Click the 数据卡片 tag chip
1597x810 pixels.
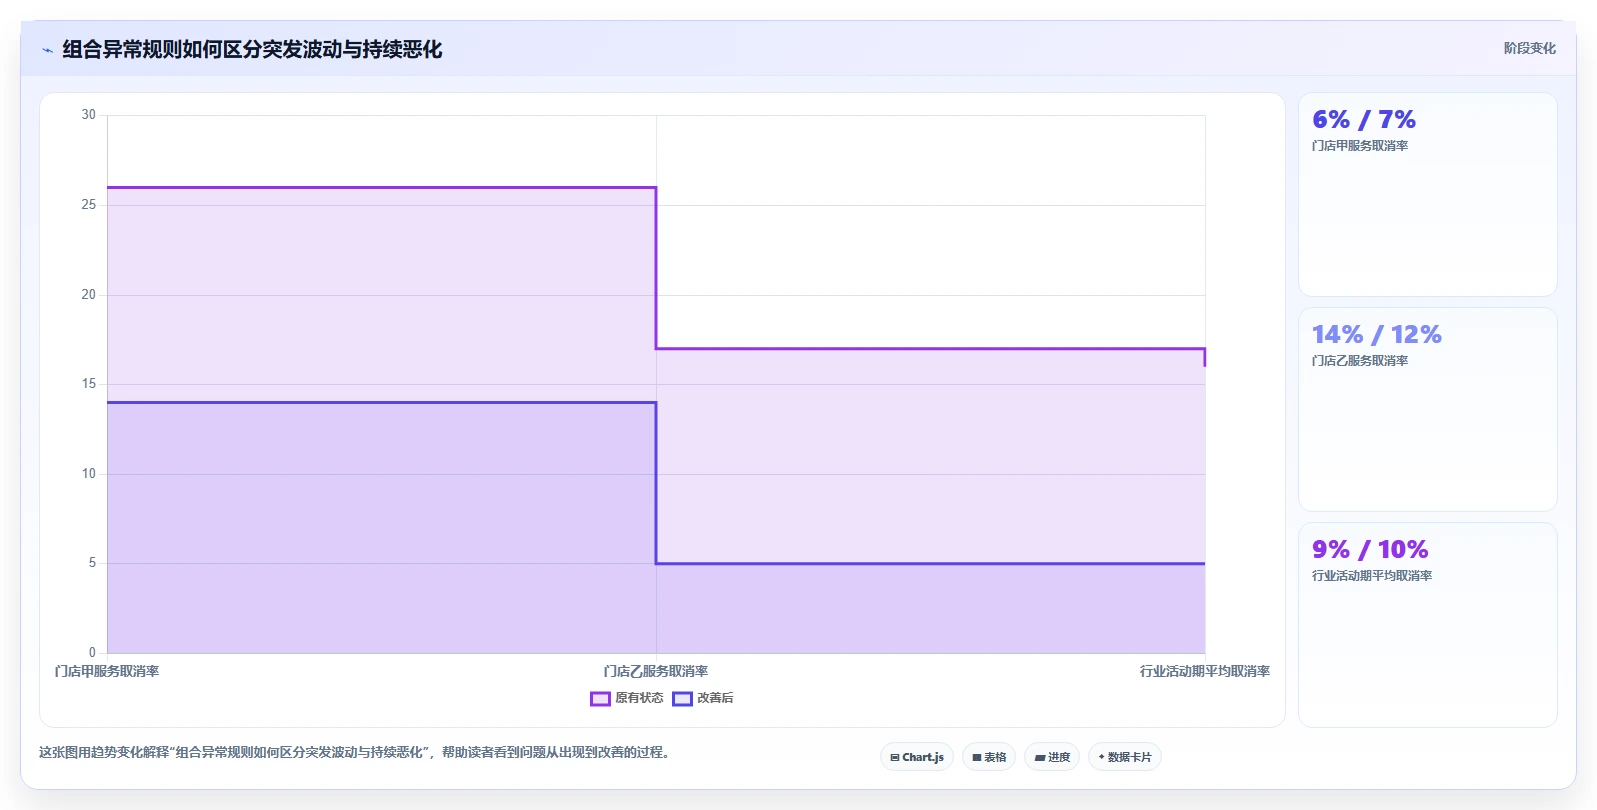[1125, 757]
